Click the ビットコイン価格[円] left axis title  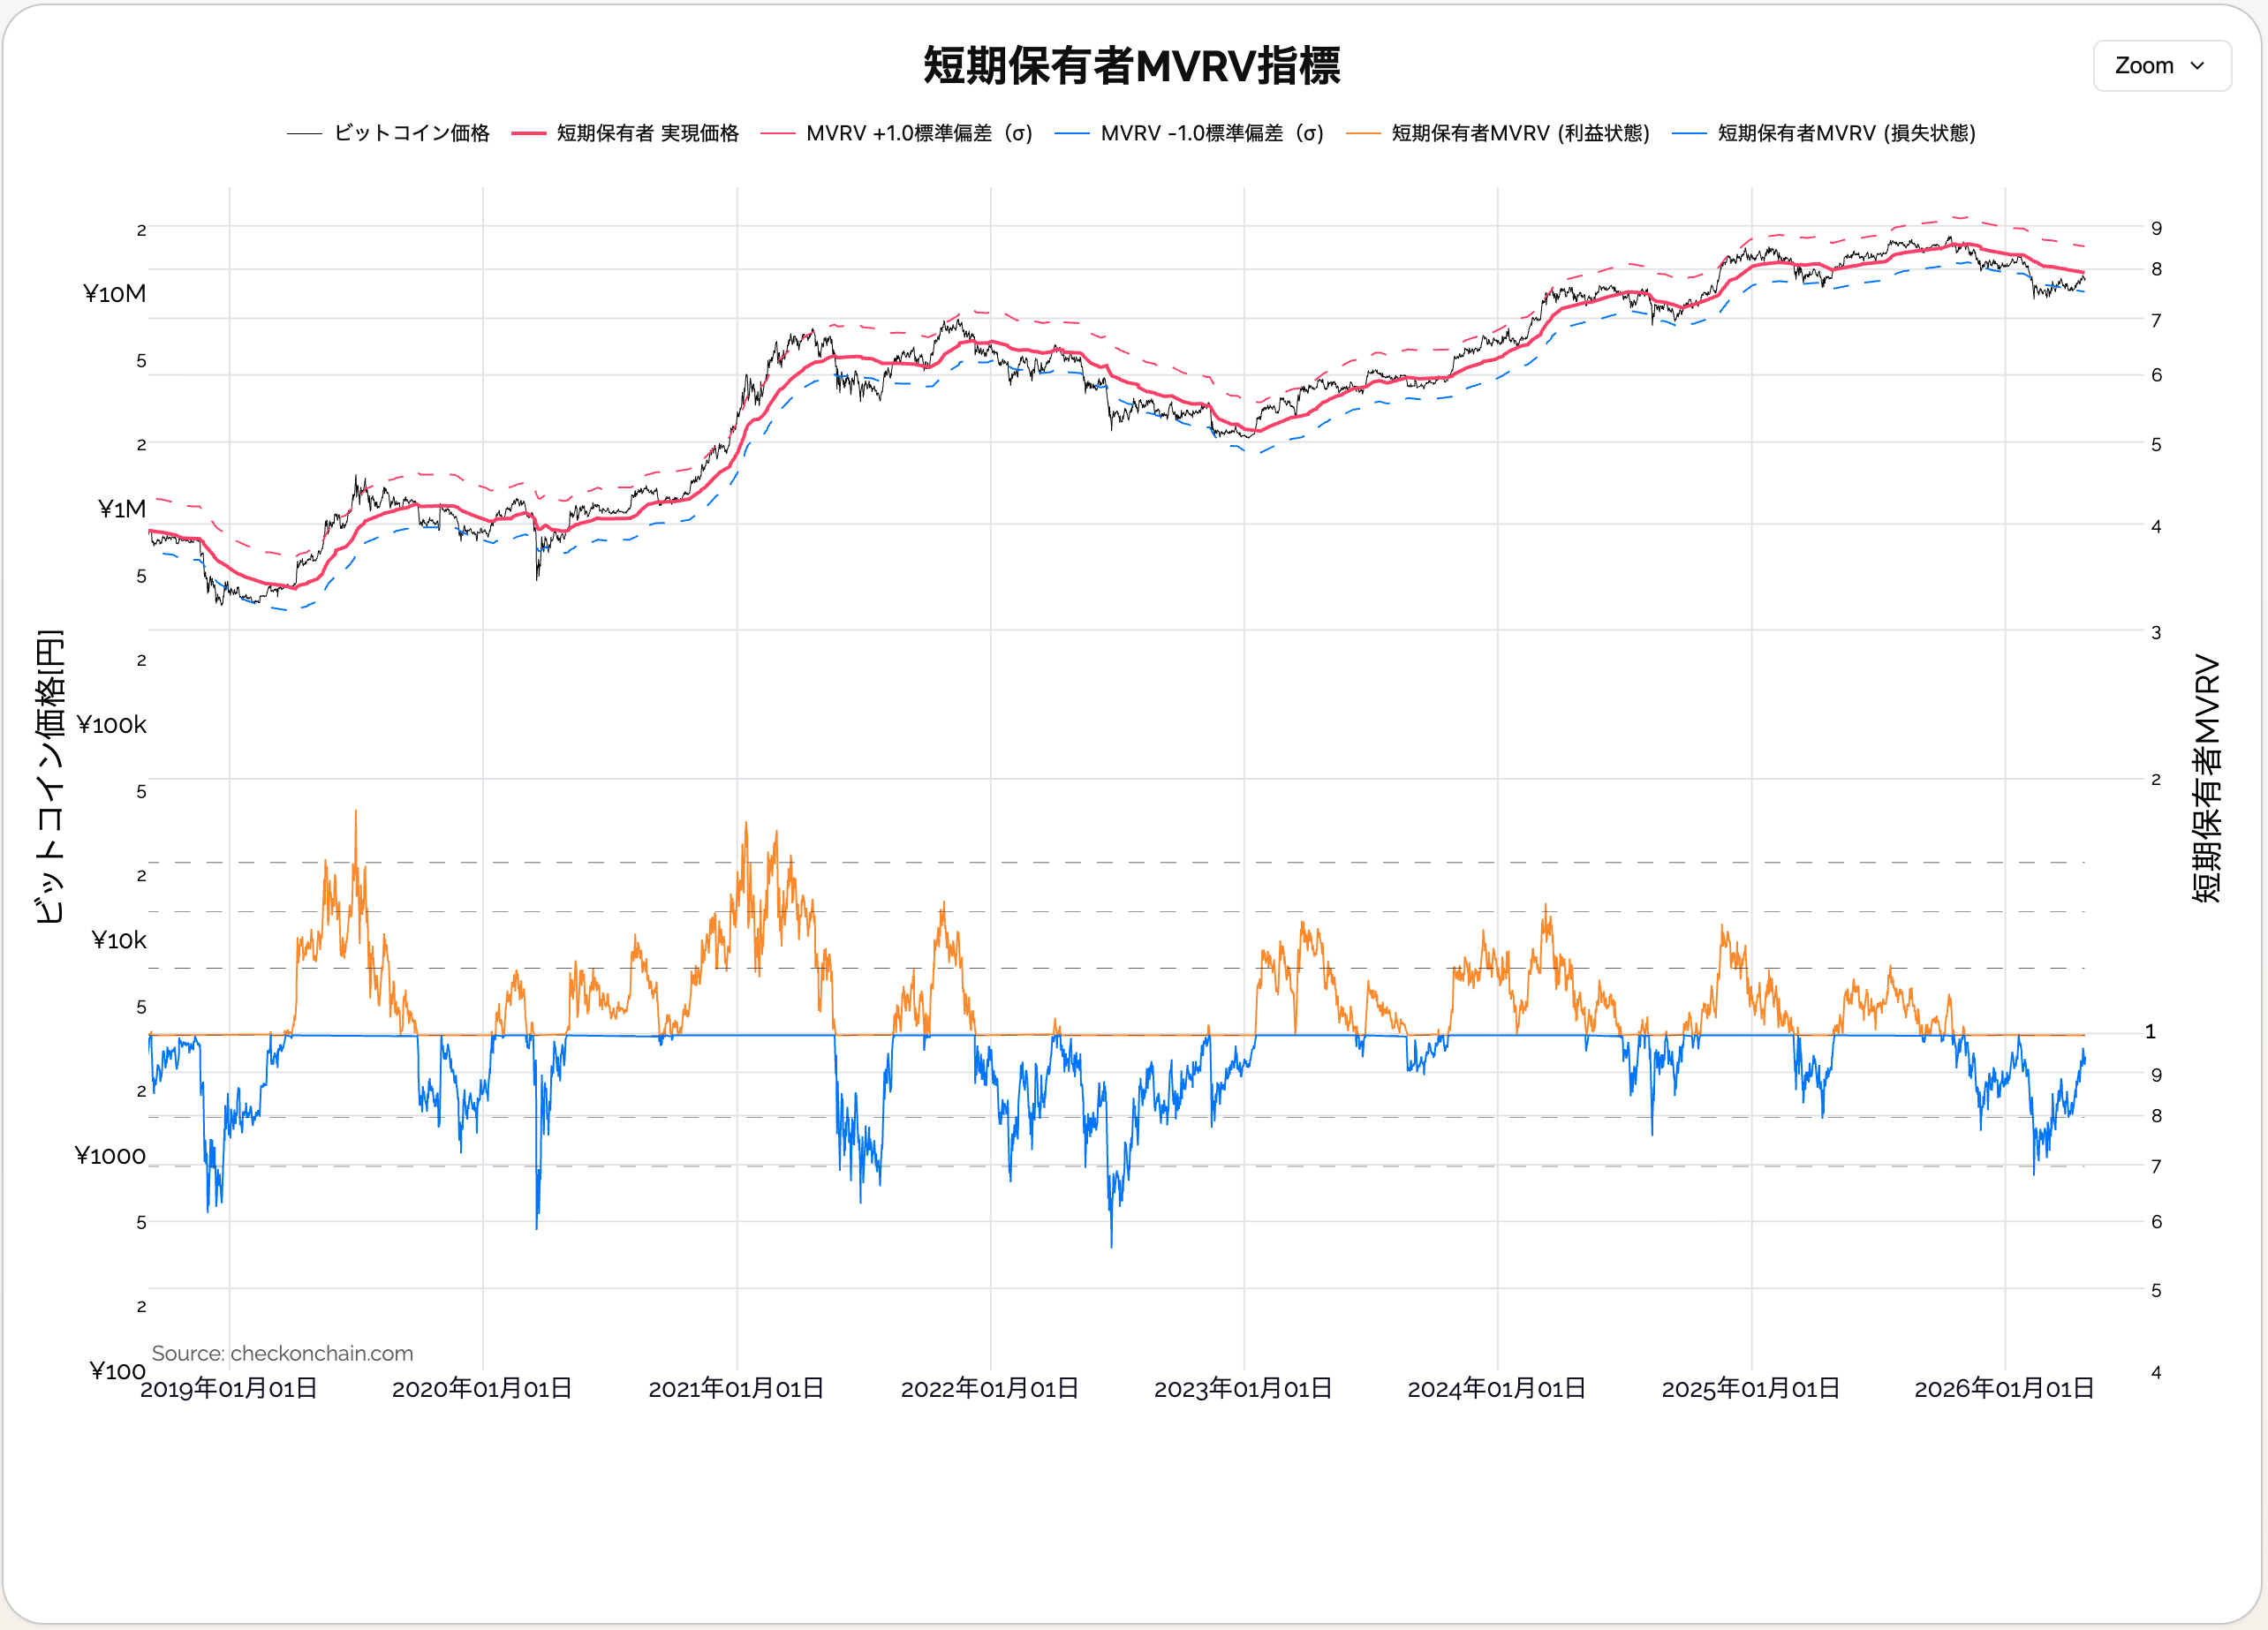[x=49, y=776]
